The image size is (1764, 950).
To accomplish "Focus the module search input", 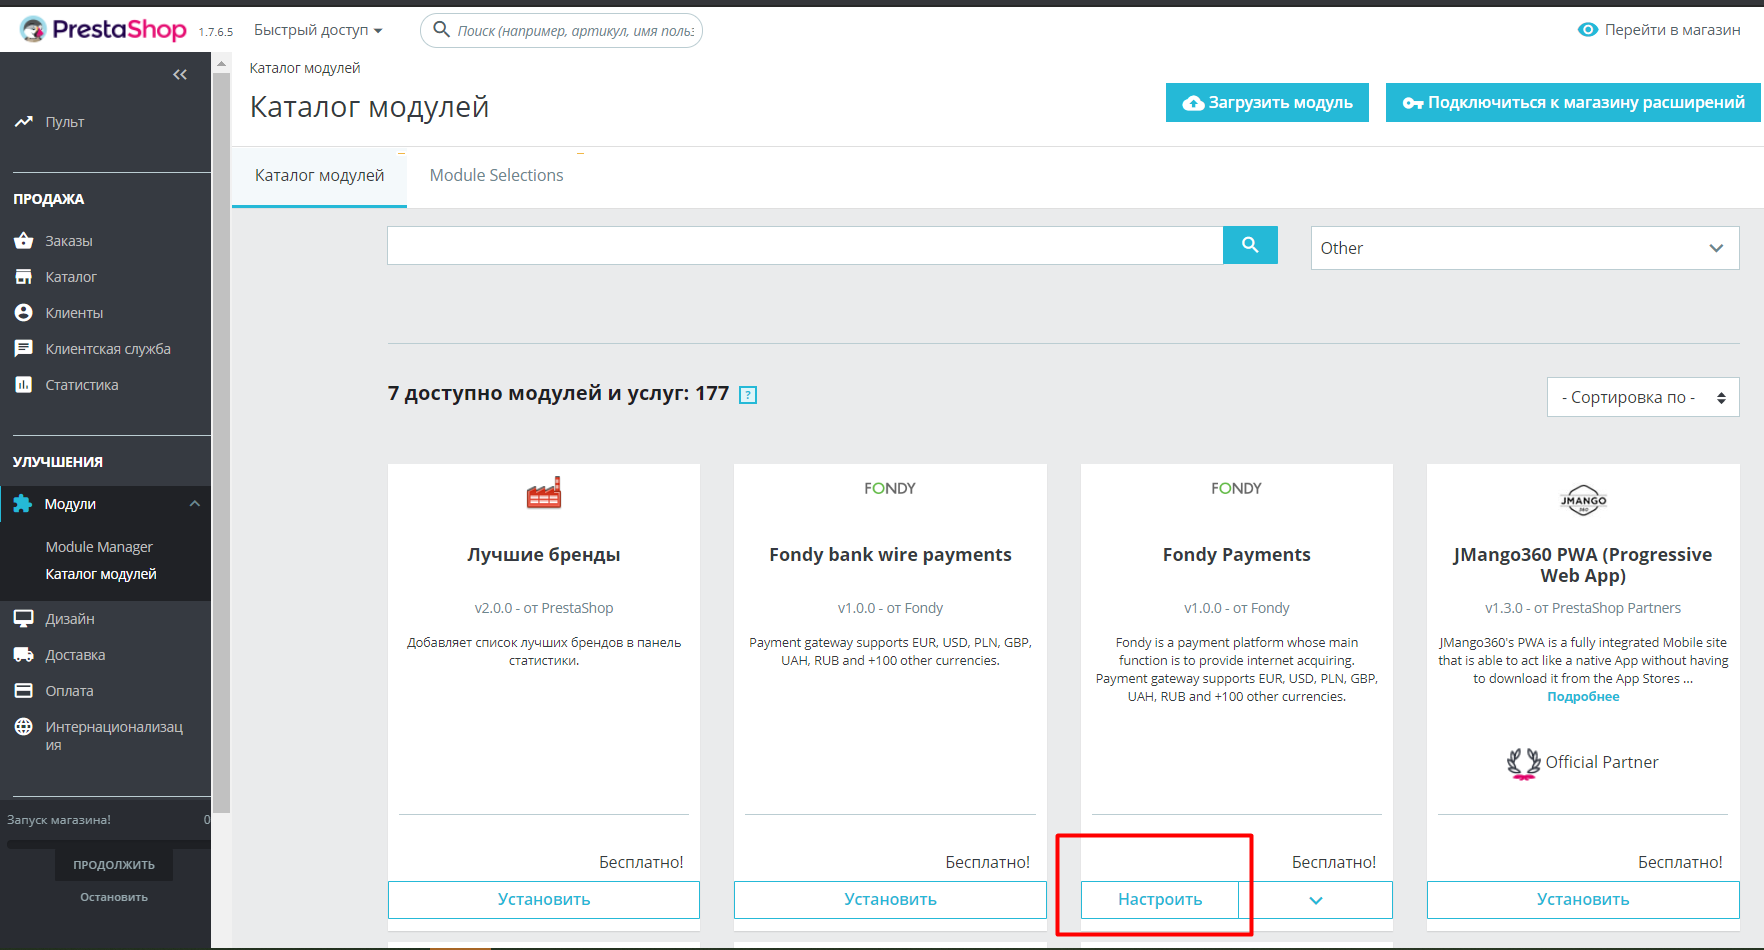I will 805,245.
